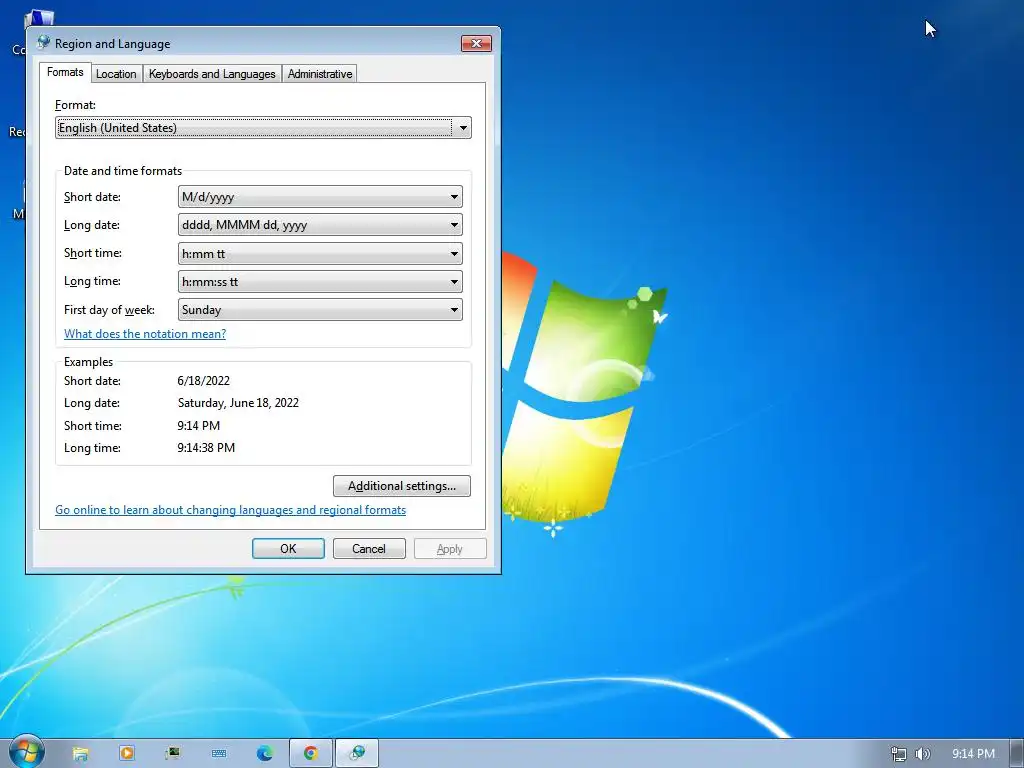Open the Short time format dropdown
1024x768 pixels.
coord(320,253)
